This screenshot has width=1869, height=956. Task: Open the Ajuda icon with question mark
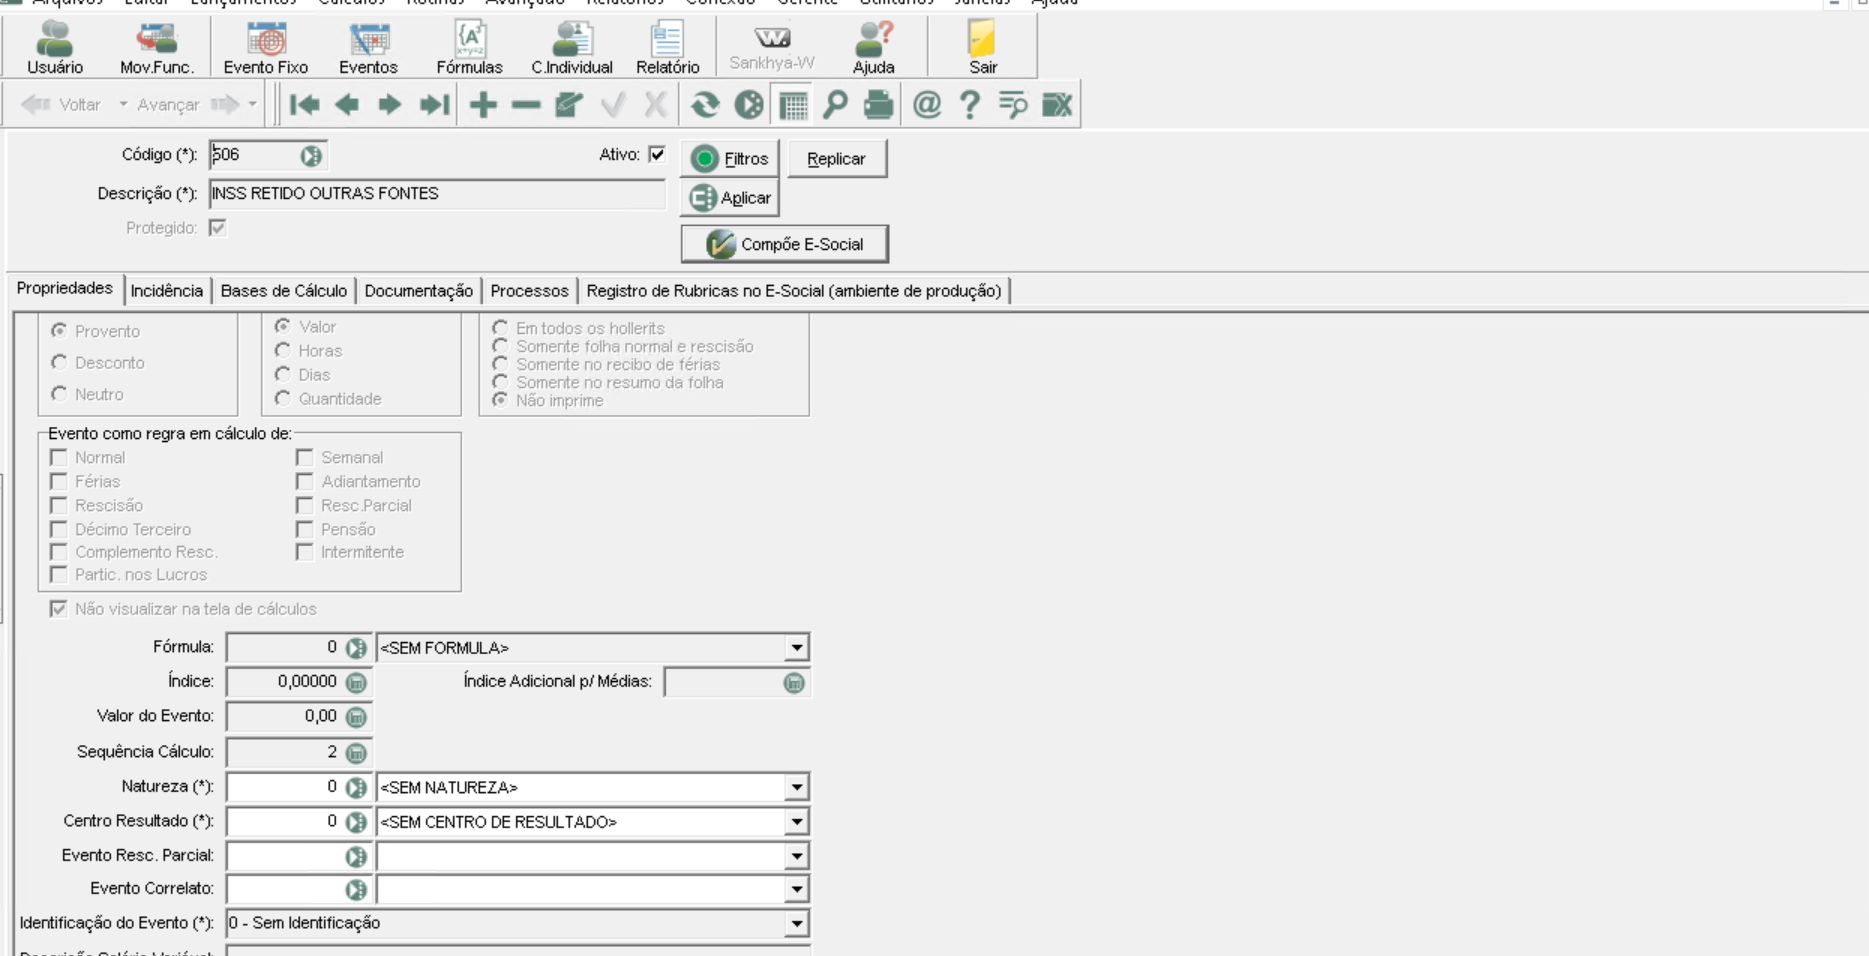click(873, 47)
